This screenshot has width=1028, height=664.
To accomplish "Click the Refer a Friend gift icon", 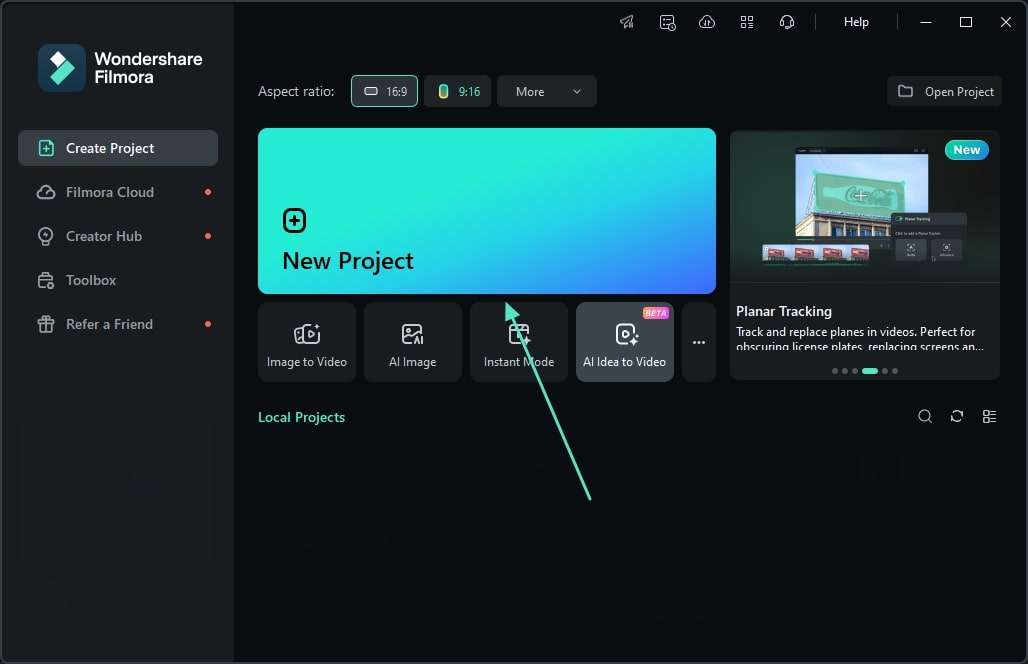I will [x=46, y=324].
